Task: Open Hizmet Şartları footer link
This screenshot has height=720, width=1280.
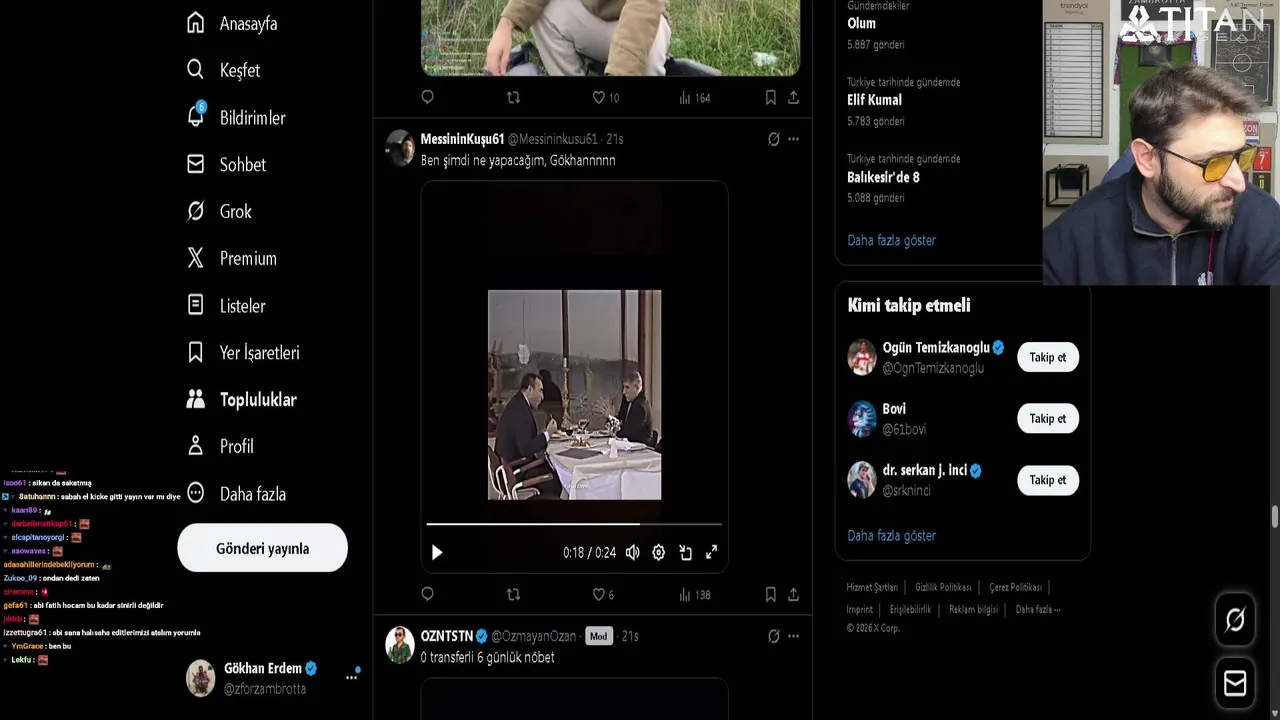Action: (872, 587)
